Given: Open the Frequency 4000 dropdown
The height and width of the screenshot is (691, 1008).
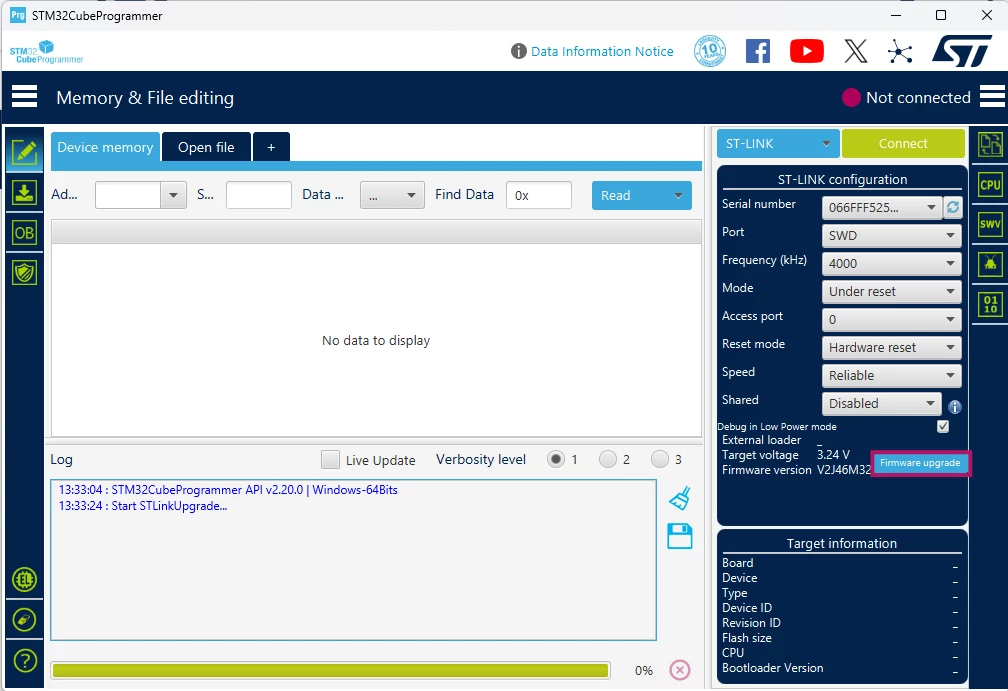Looking at the screenshot, I should point(891,264).
